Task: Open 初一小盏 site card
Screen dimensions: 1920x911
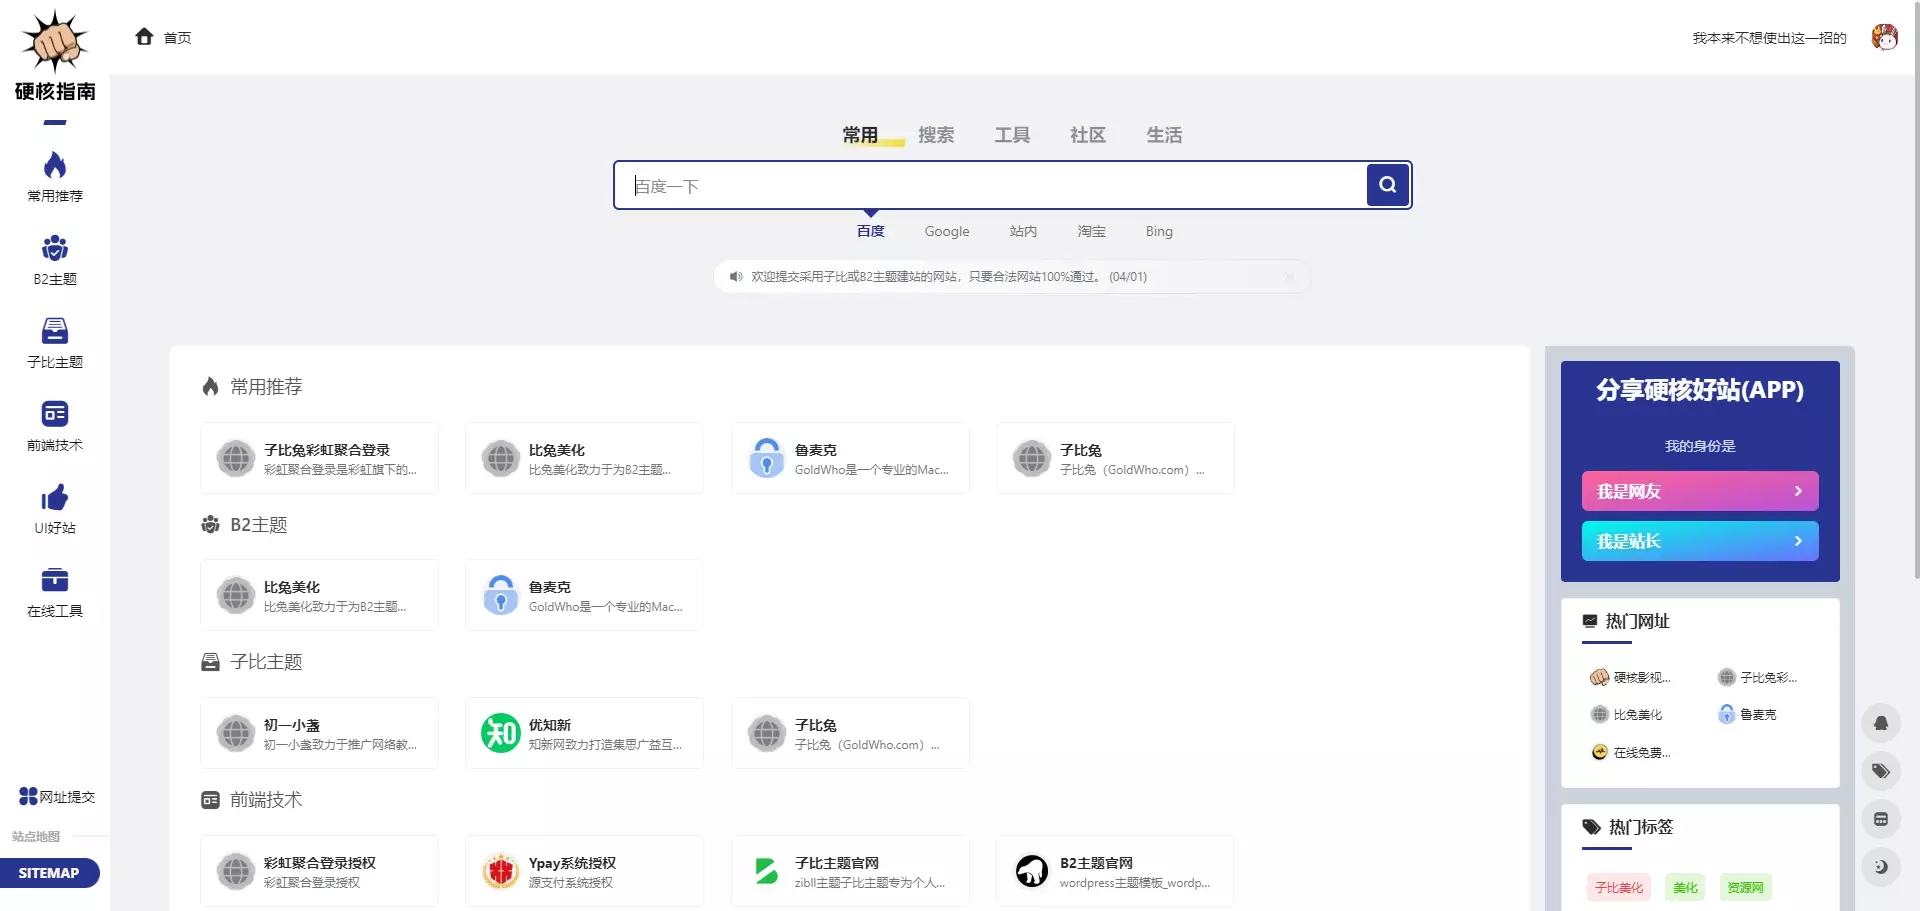Action: [x=320, y=733]
